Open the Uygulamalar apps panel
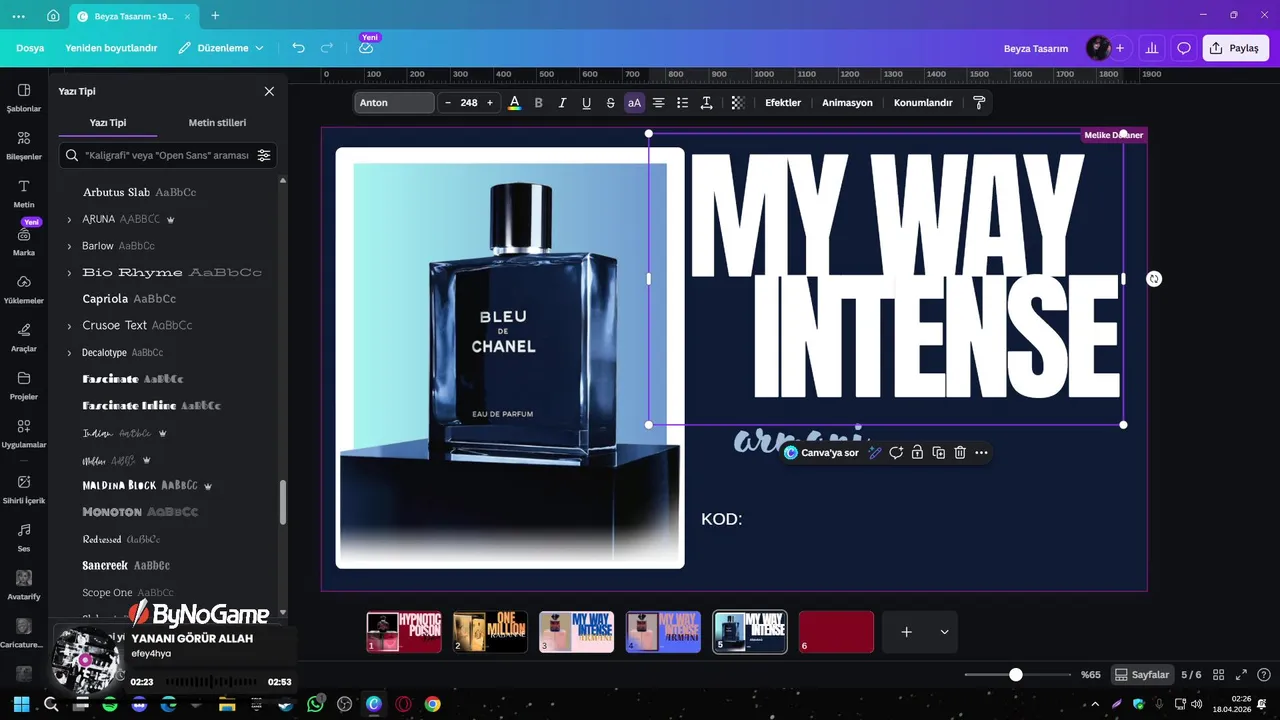The height and width of the screenshot is (720, 1280). coord(24,433)
